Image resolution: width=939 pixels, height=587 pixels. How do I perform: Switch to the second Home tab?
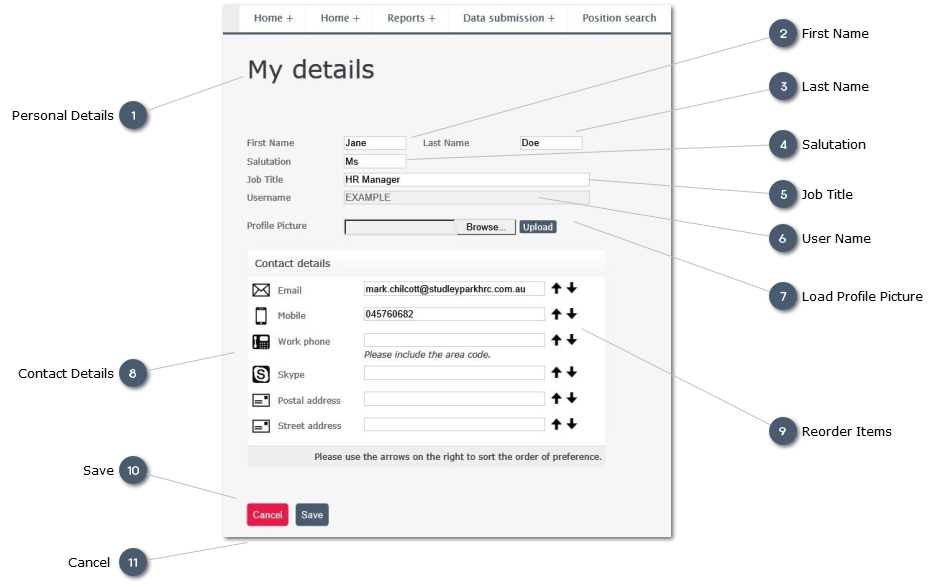click(x=339, y=17)
